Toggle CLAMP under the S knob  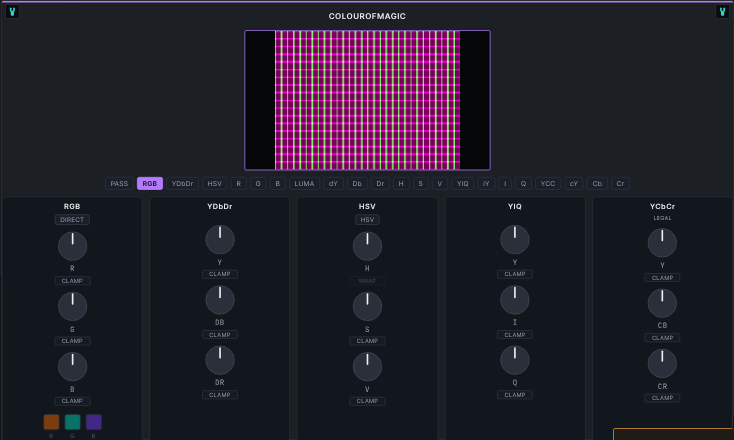[367, 341]
